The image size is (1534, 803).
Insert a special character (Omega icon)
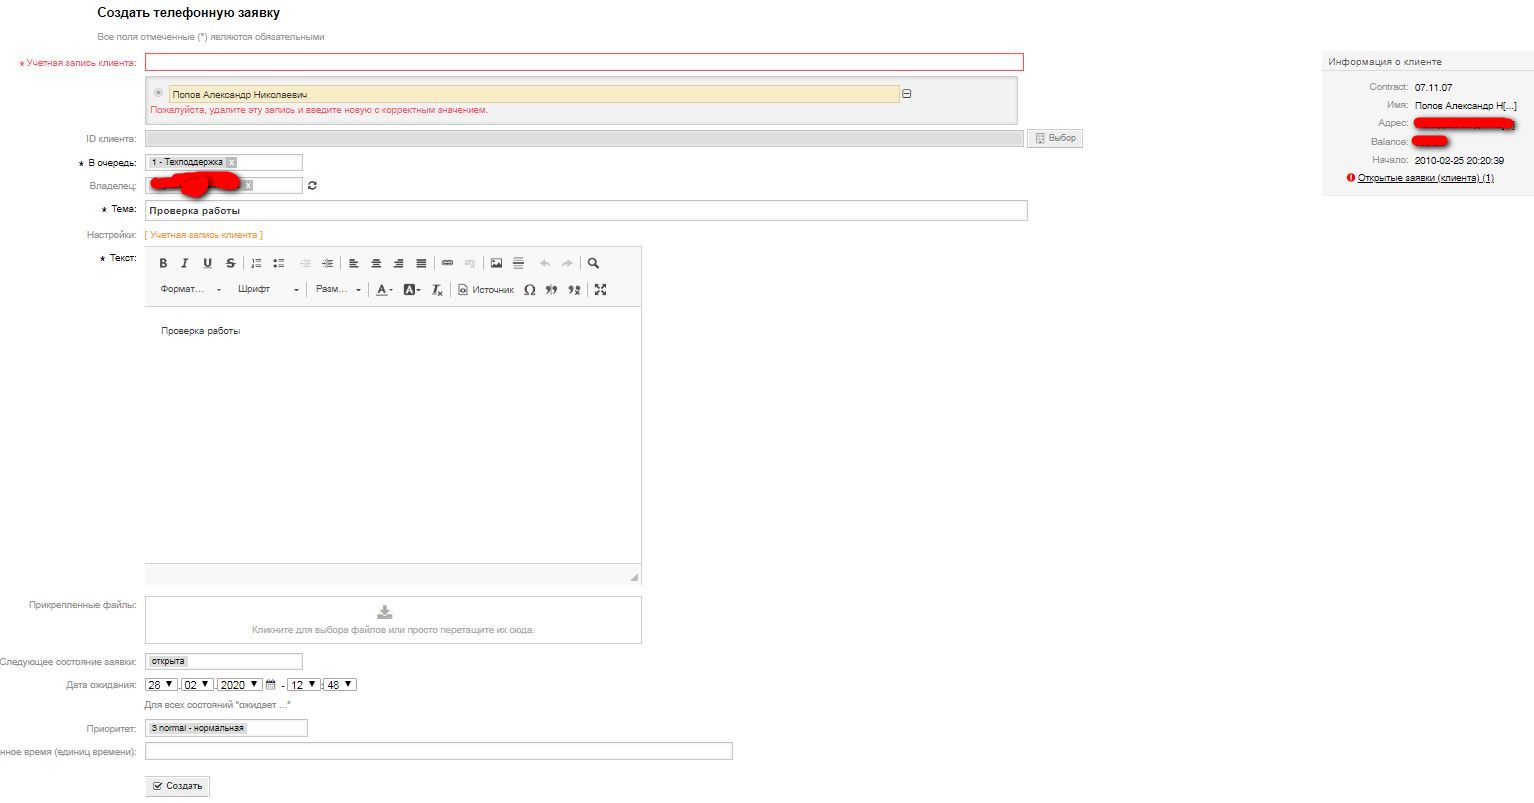pyautogui.click(x=529, y=289)
